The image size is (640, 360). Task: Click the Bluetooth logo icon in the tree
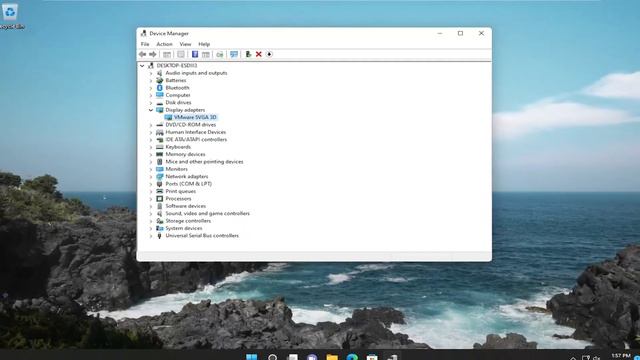160,88
